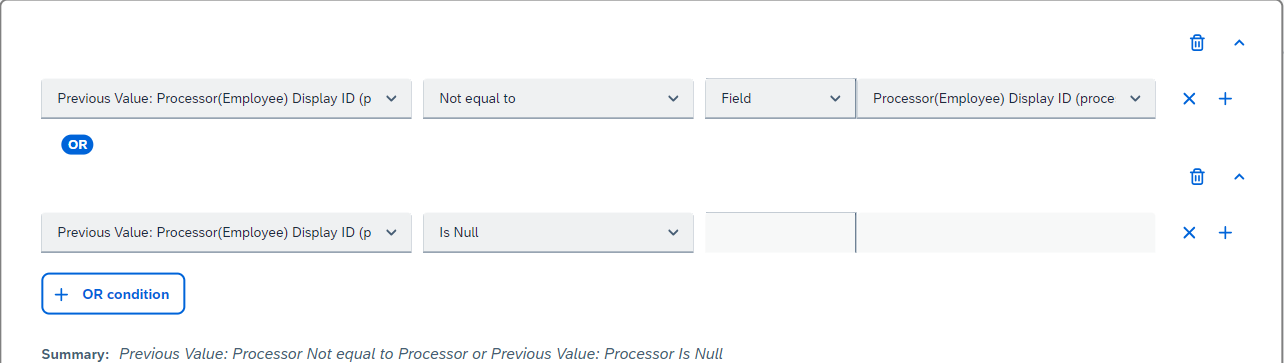Collapse the first condition group chevron
1284x363 pixels.
tap(1239, 43)
